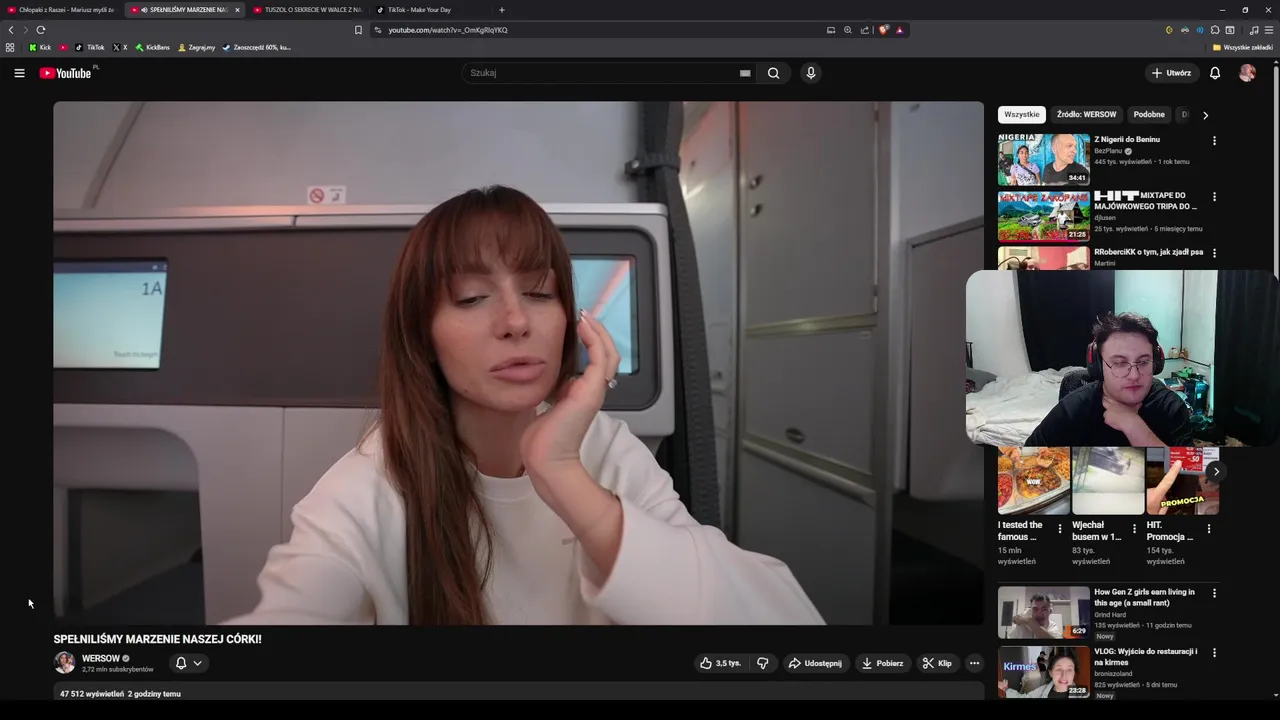This screenshot has height=720, width=1280.
Task: Open the Z Nigerii do Beninu thumbnail
Action: tap(1043, 160)
